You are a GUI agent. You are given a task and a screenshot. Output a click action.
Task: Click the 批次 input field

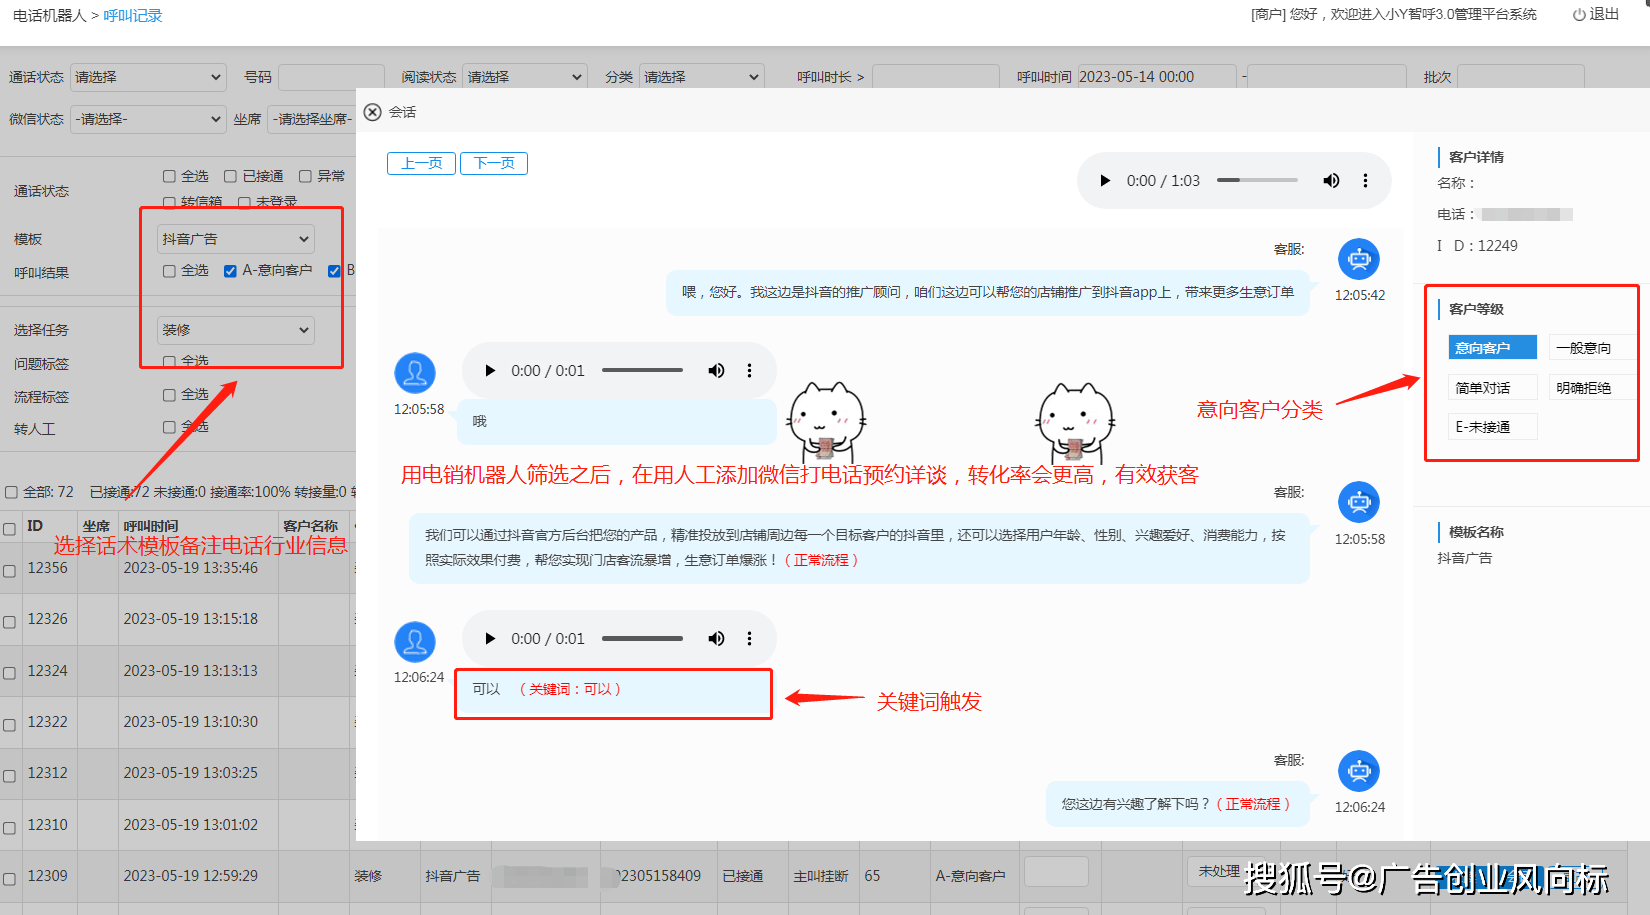click(1520, 77)
